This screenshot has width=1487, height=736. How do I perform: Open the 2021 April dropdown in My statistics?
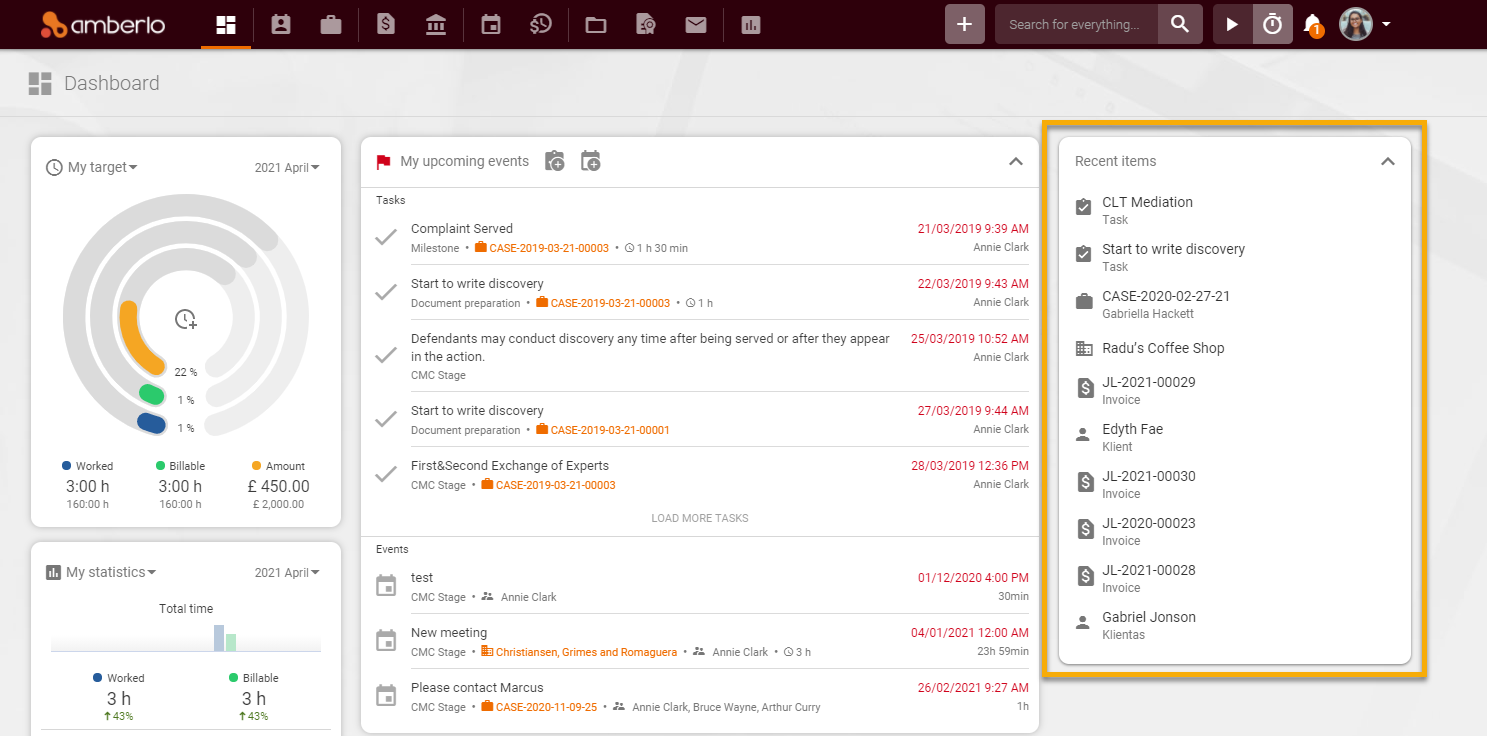tap(287, 573)
